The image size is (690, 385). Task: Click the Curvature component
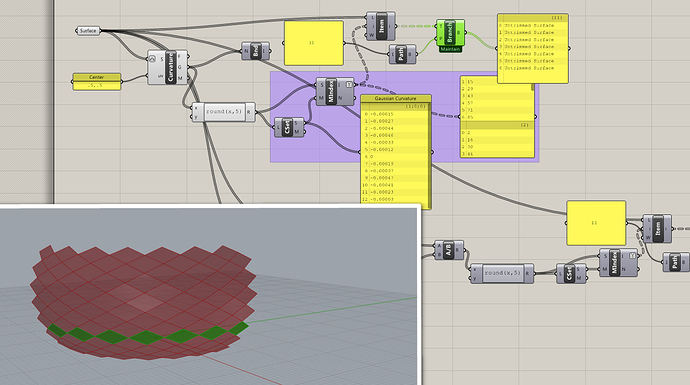[168, 67]
